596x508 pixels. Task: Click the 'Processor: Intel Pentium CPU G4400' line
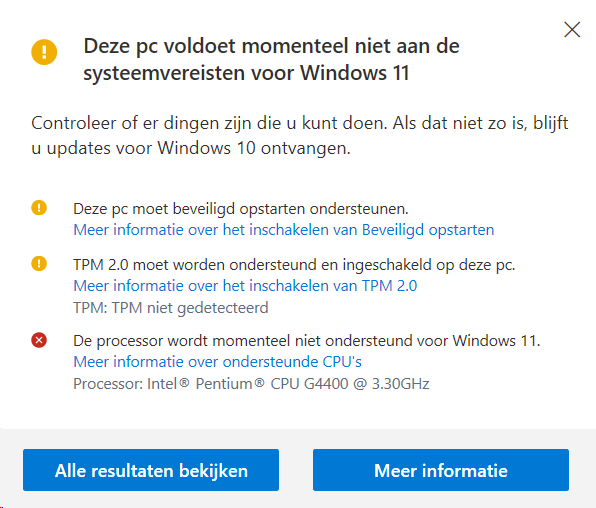tap(251, 384)
